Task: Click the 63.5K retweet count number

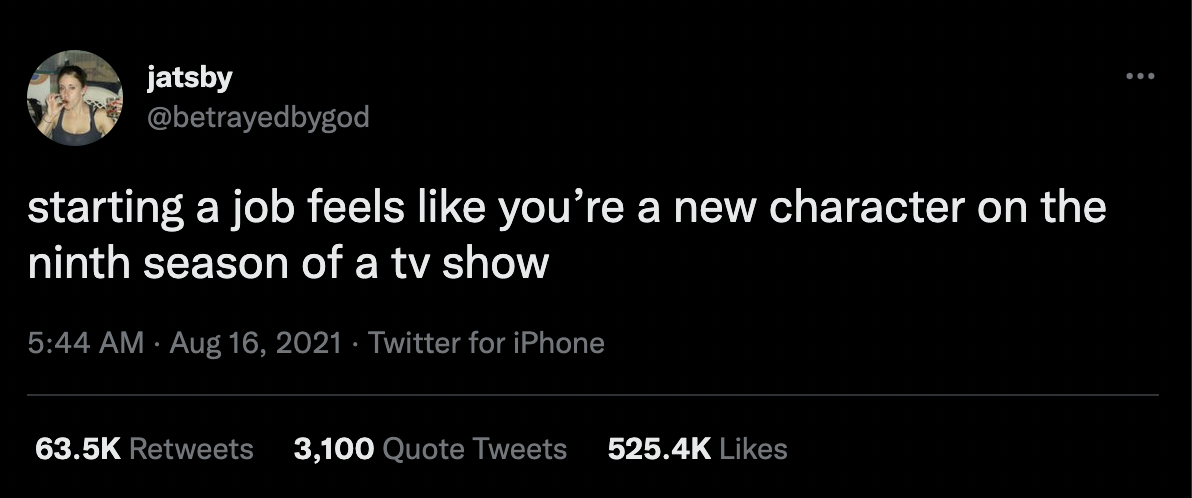Action: (x=78, y=449)
